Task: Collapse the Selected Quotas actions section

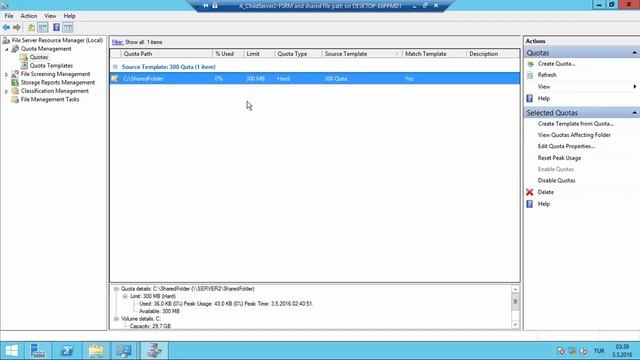Action: pyautogui.click(x=634, y=113)
